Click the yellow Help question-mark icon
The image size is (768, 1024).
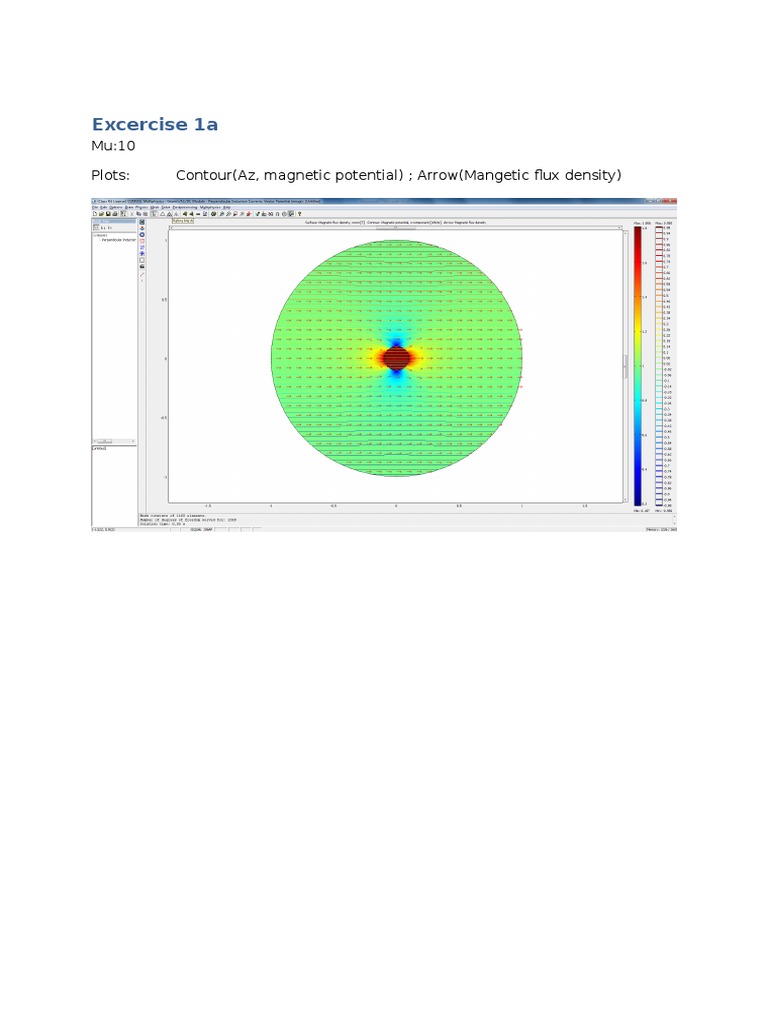[299, 214]
